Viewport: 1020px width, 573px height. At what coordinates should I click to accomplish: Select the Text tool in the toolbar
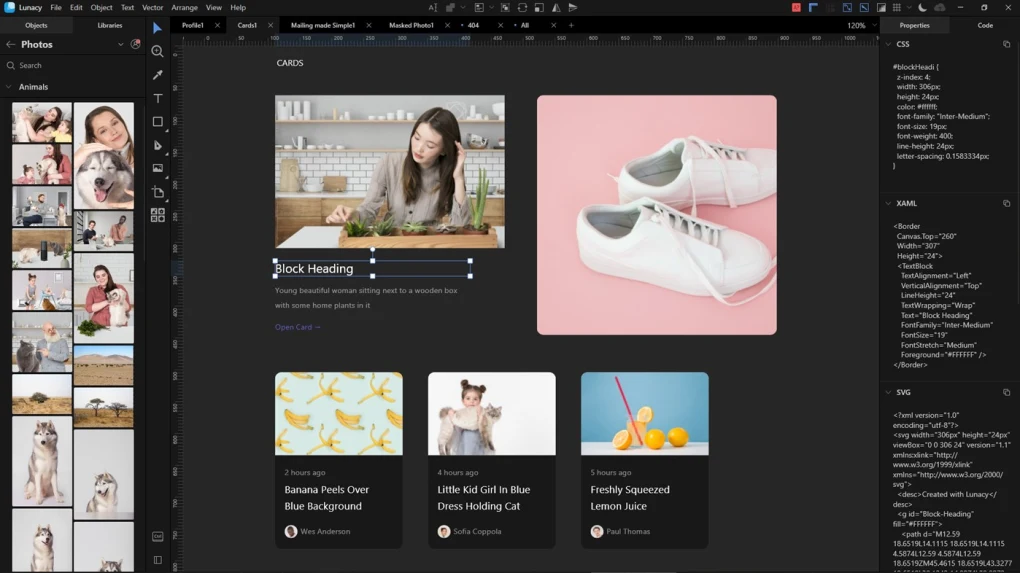coord(157,98)
